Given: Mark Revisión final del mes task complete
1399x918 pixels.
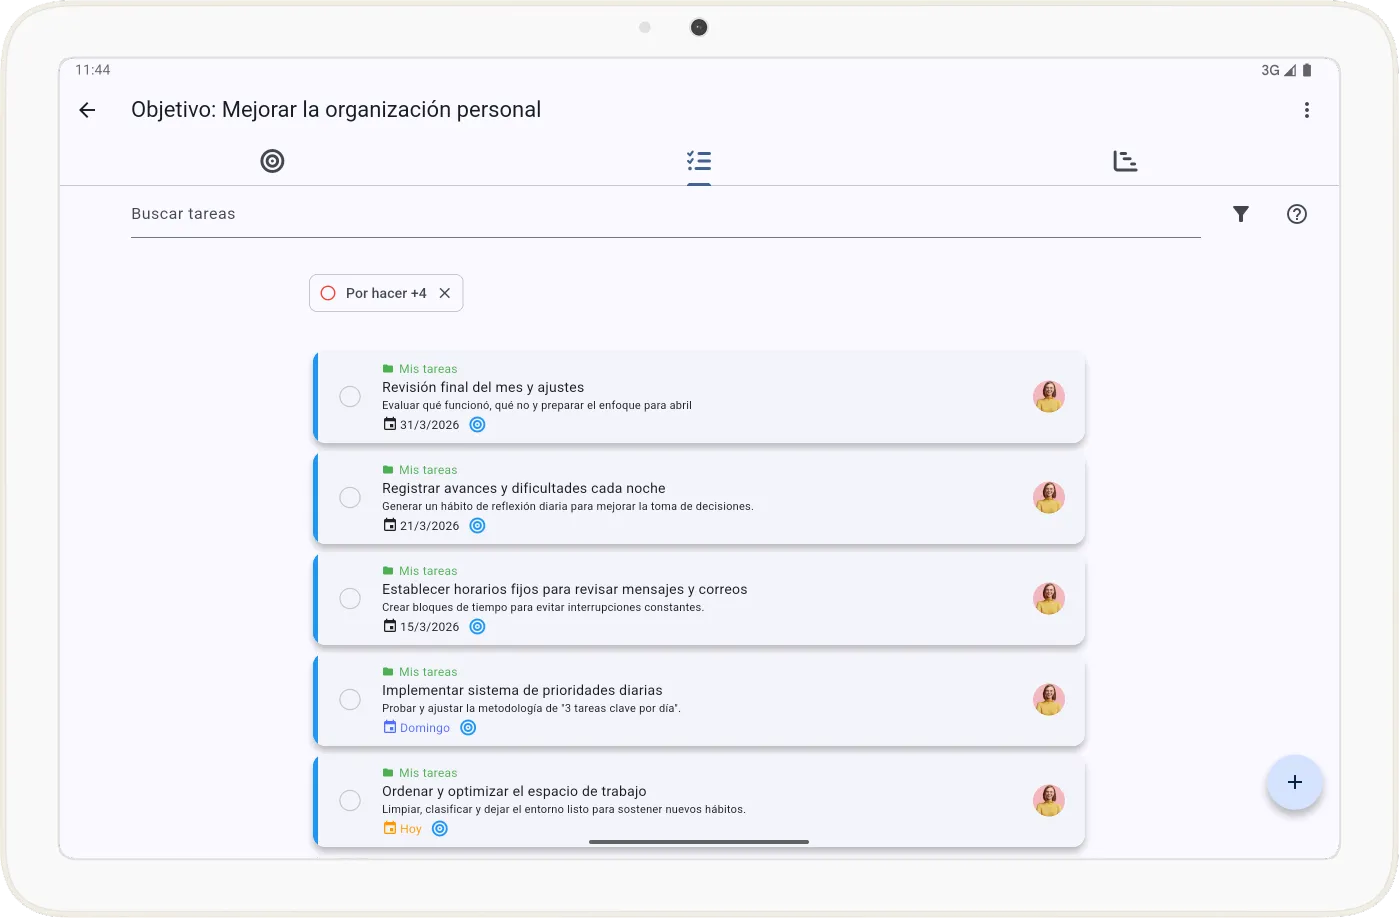Looking at the screenshot, I should coord(350,397).
